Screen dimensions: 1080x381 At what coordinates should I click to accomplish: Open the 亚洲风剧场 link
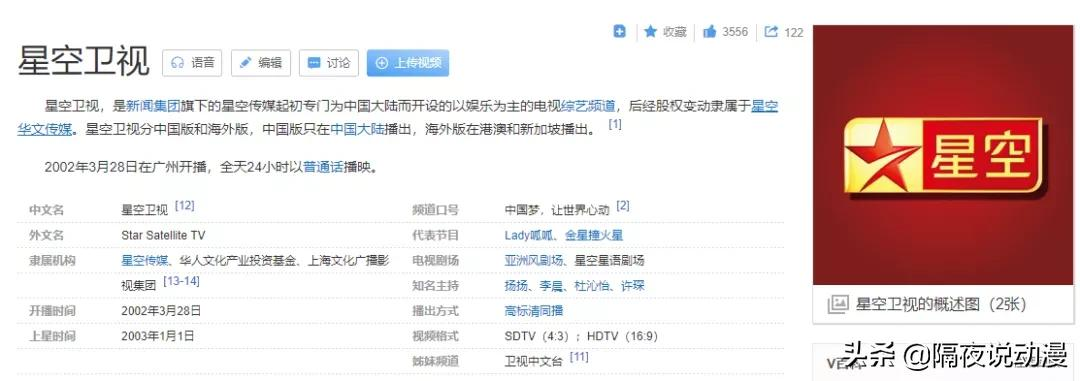(x=534, y=260)
